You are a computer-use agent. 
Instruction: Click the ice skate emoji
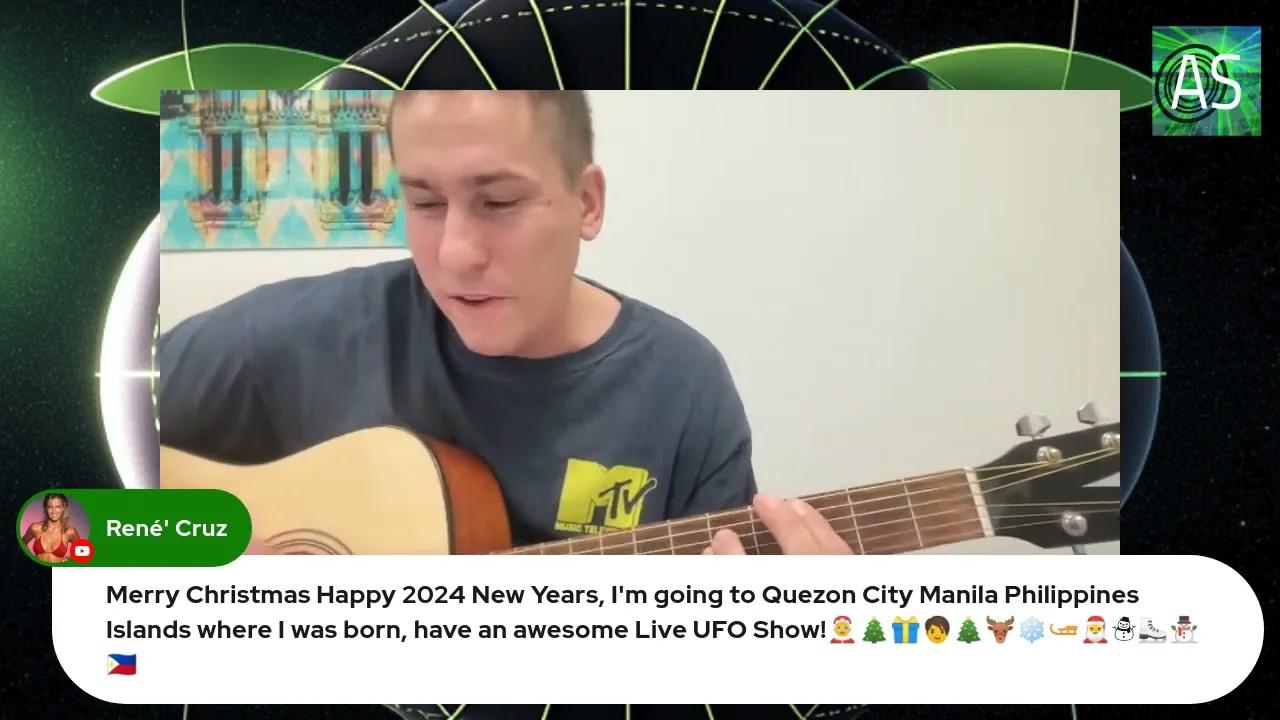1152,631
